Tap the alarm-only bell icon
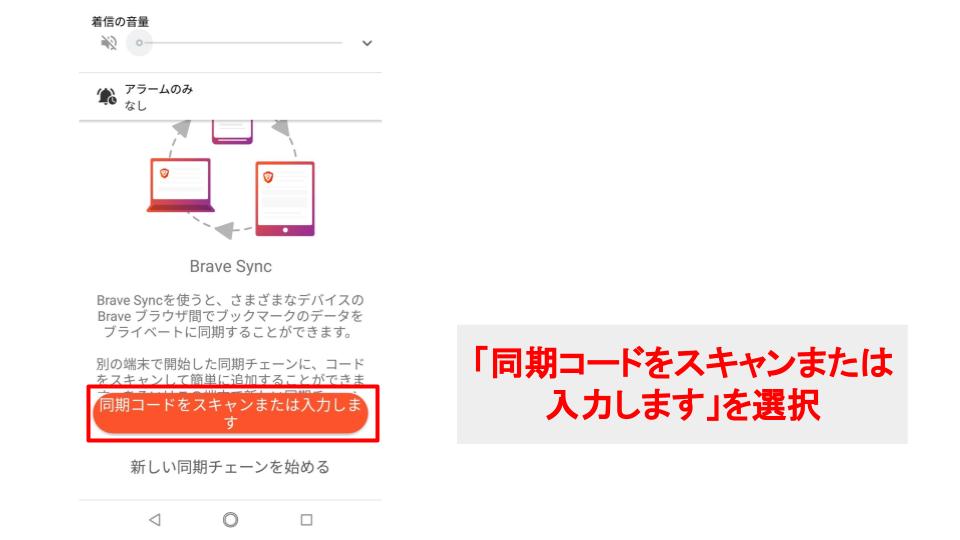The height and width of the screenshot is (540, 960). click(x=107, y=97)
